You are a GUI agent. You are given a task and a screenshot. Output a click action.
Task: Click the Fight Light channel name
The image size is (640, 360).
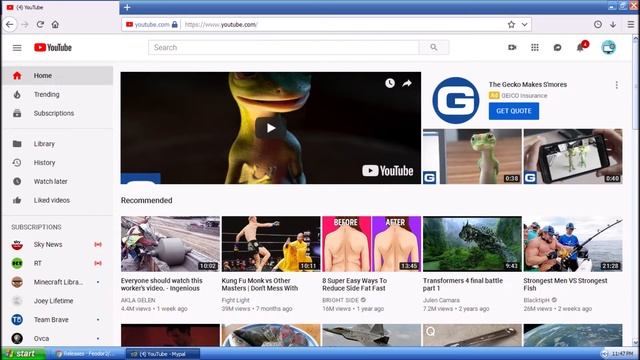[236, 300]
